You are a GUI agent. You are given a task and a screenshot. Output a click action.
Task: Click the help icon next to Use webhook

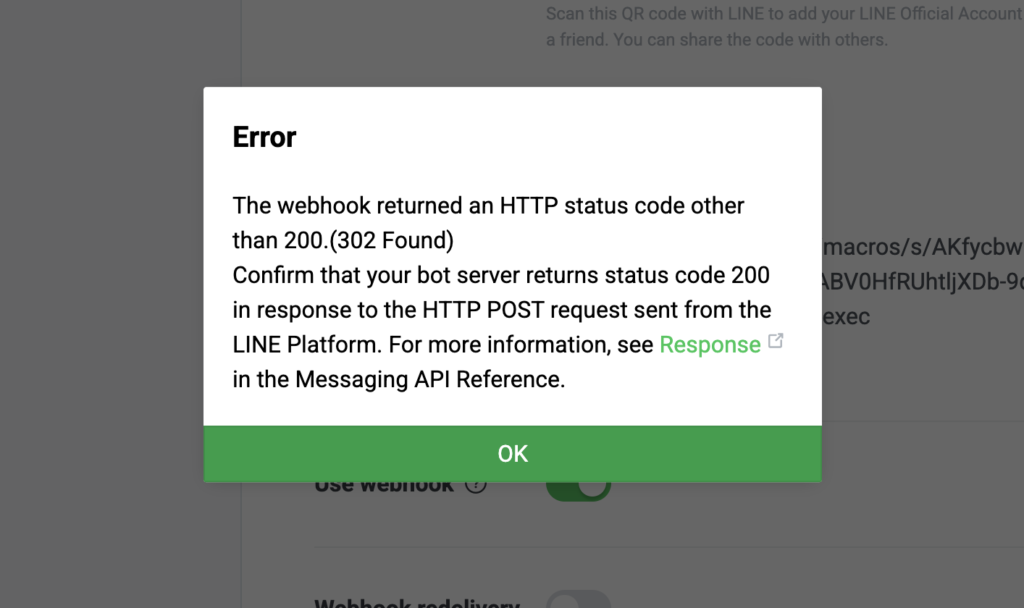476,486
